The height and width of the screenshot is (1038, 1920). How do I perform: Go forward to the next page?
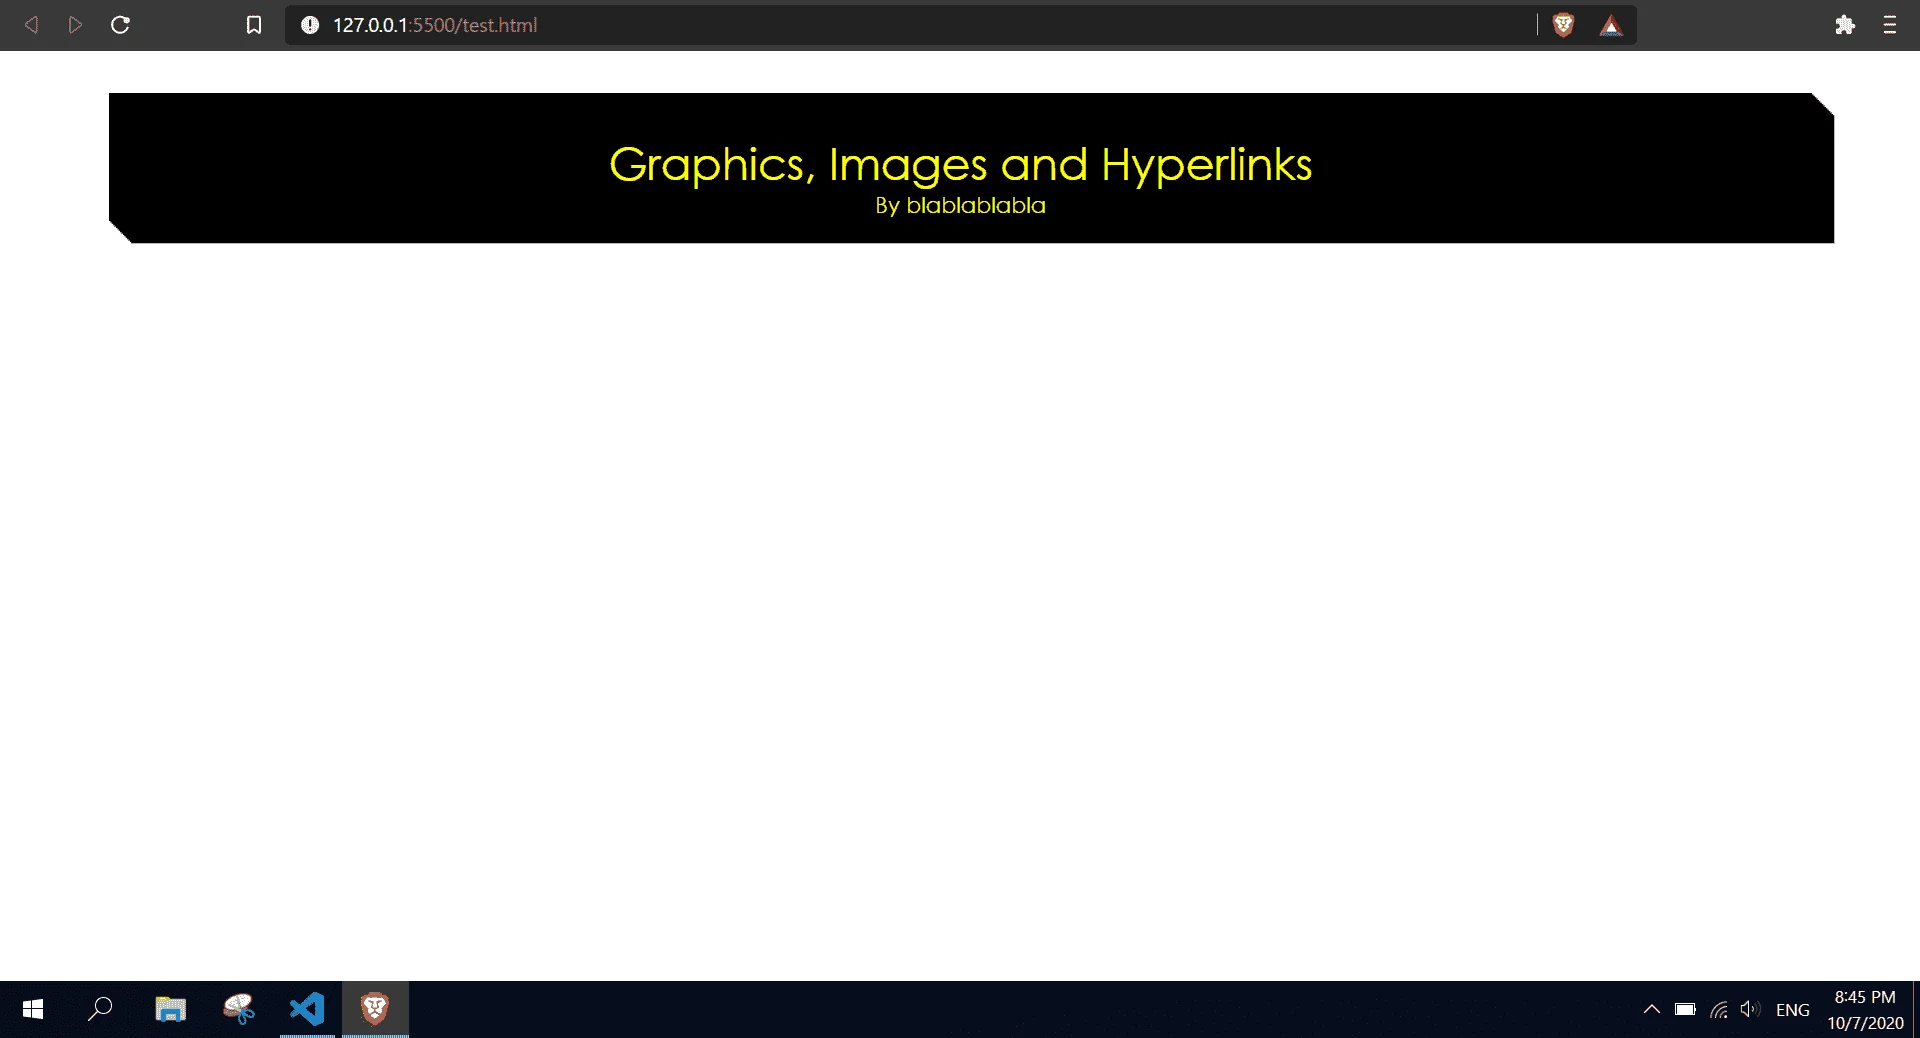75,25
